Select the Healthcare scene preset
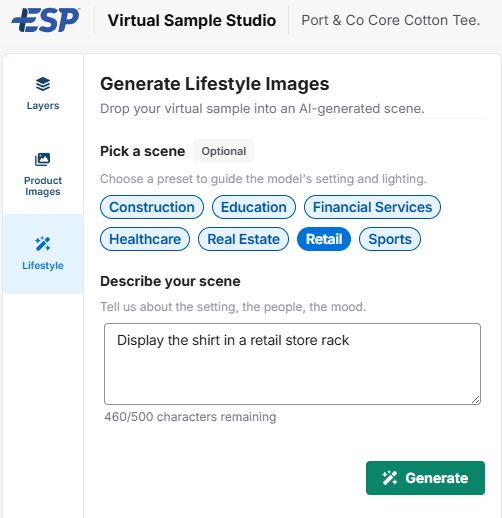 pyautogui.click(x=145, y=239)
